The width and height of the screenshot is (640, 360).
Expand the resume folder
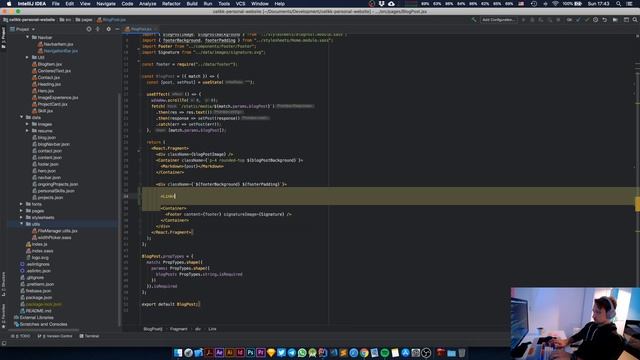point(27,131)
